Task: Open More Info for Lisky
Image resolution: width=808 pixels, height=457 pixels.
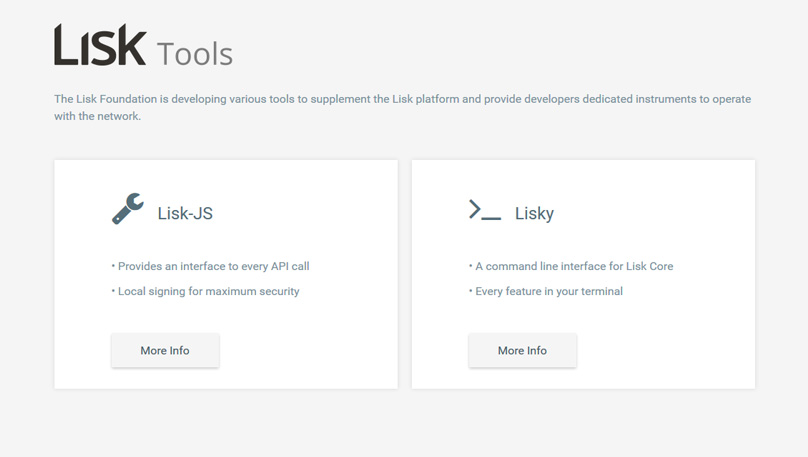Action: (x=522, y=350)
